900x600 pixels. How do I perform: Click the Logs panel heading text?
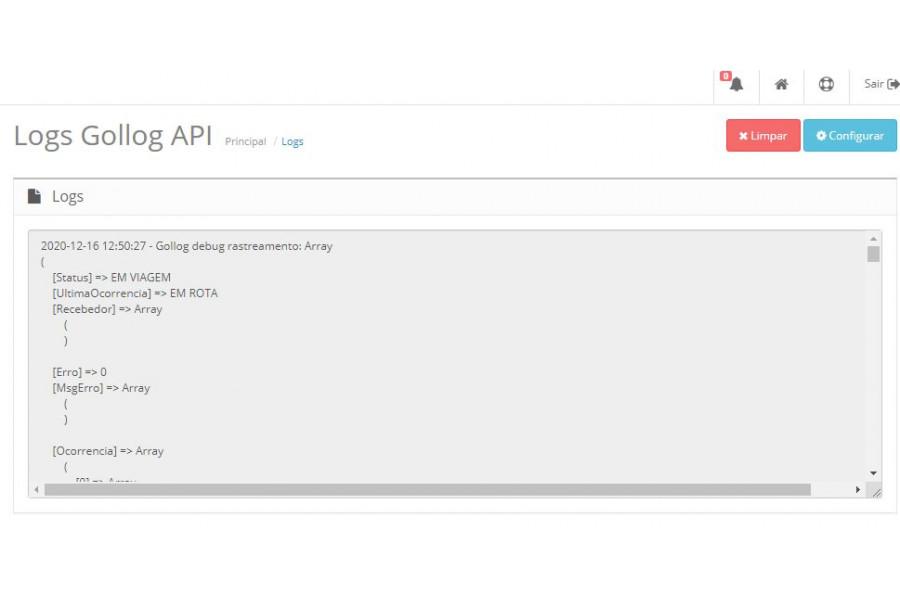(68, 196)
